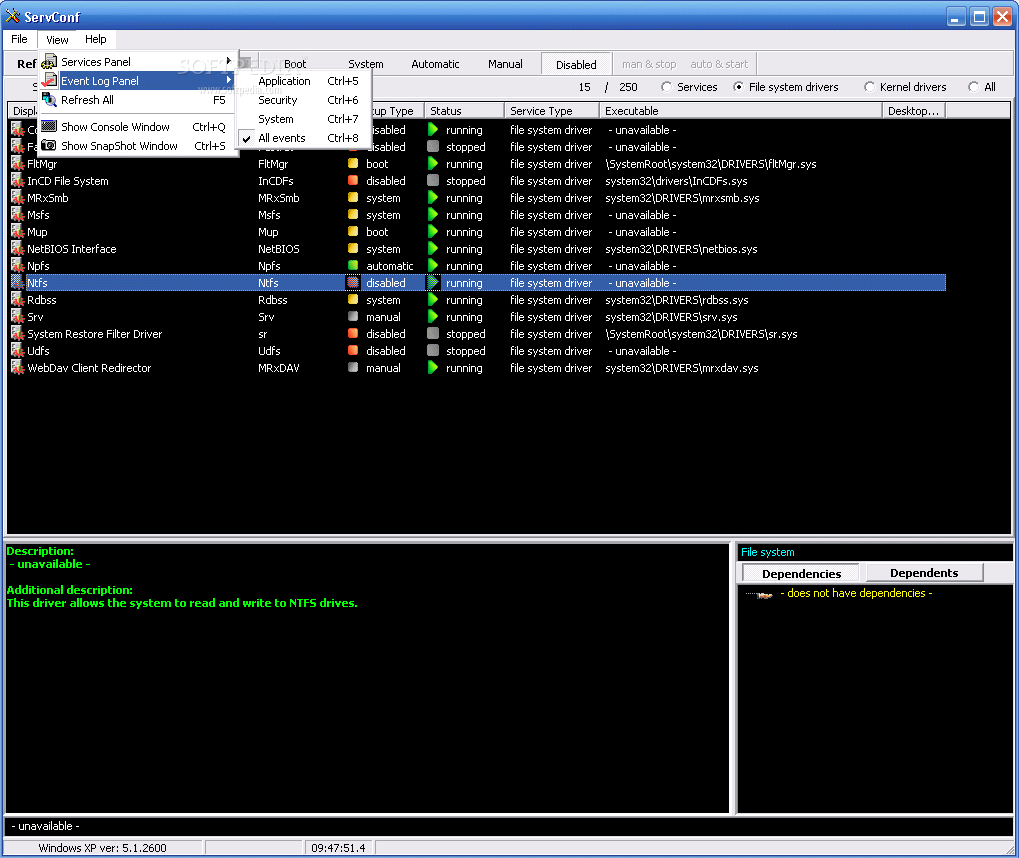1019x858 pixels.
Task: Click the NetBIOS service name cell
Action: (279, 249)
